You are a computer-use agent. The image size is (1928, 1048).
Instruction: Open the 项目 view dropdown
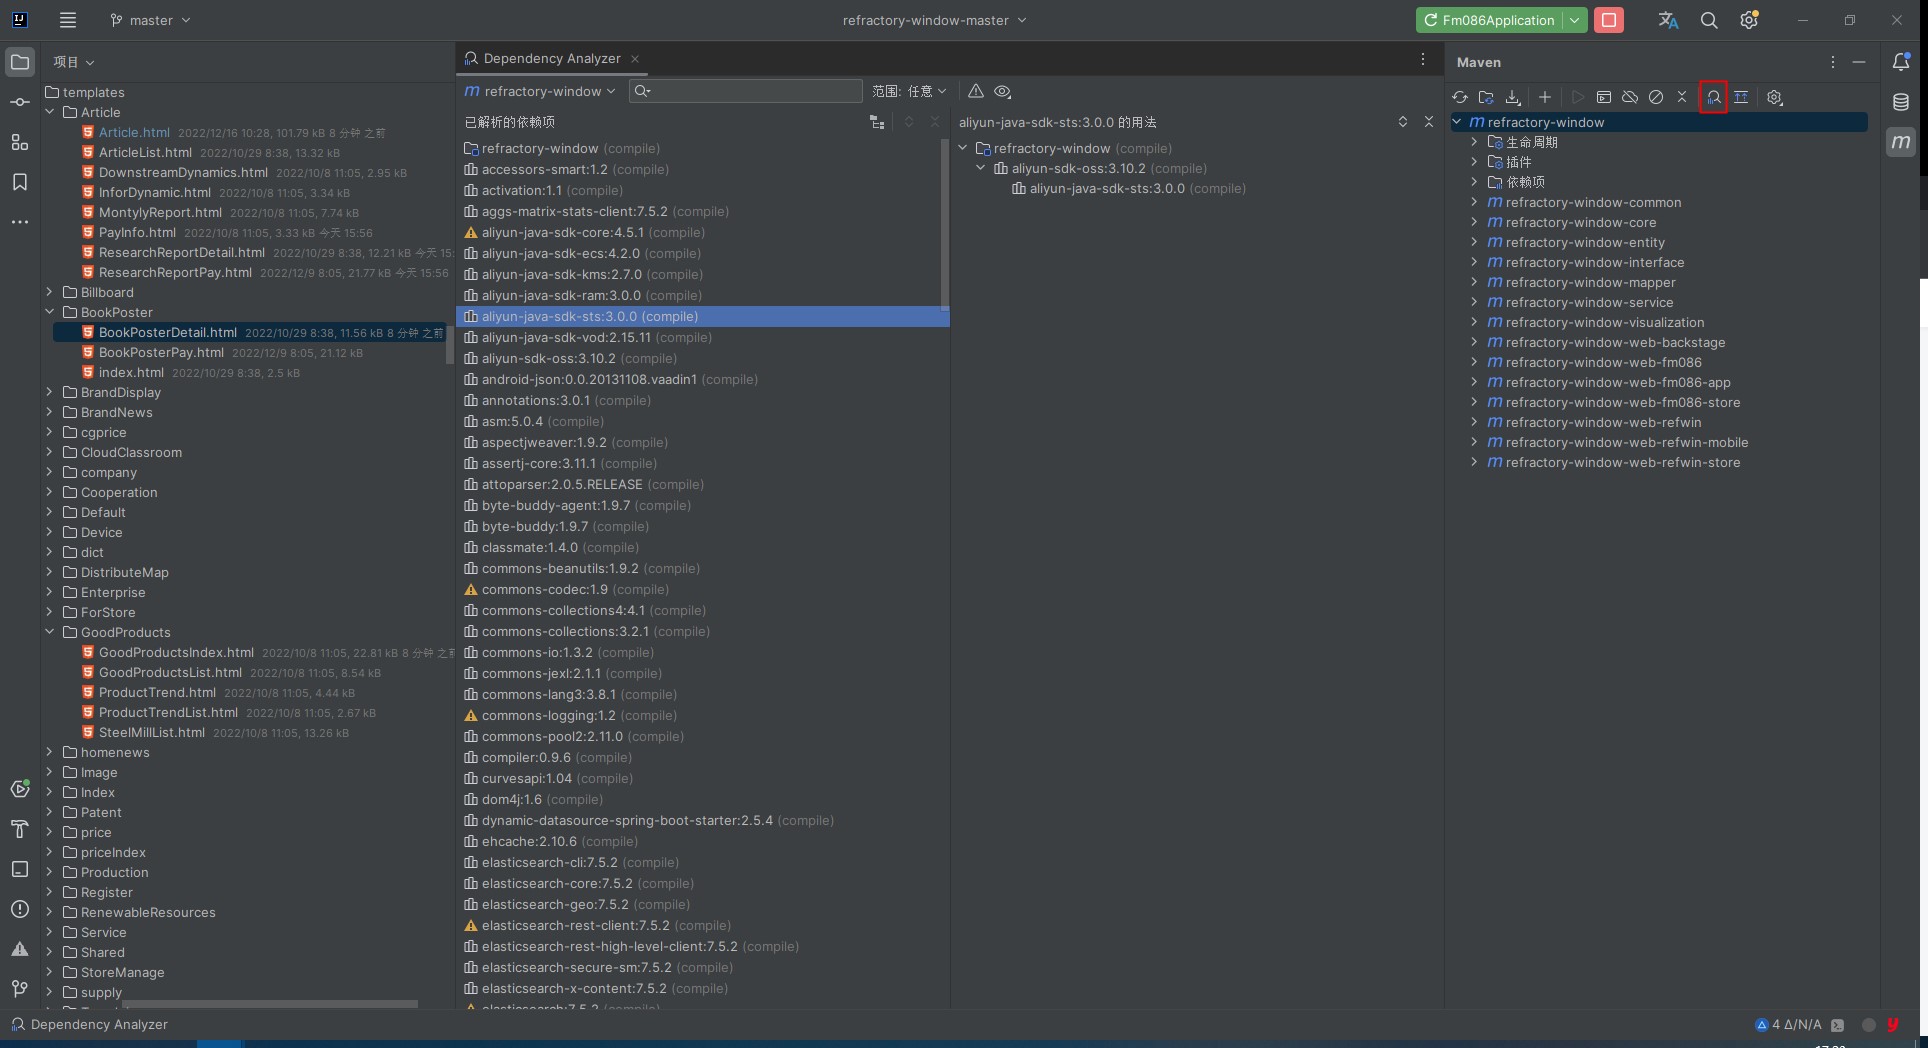coord(74,62)
